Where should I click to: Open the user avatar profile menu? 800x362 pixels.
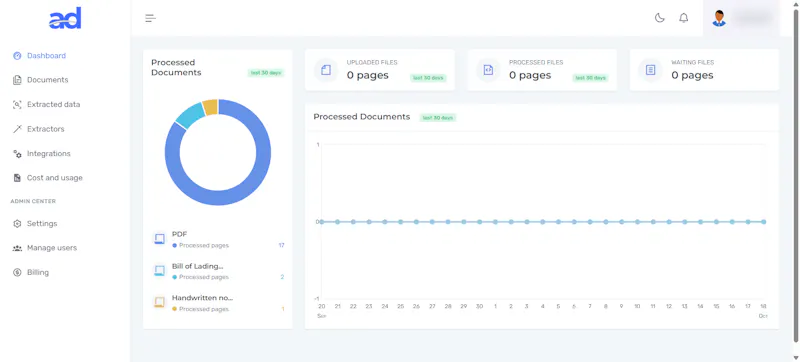point(719,18)
